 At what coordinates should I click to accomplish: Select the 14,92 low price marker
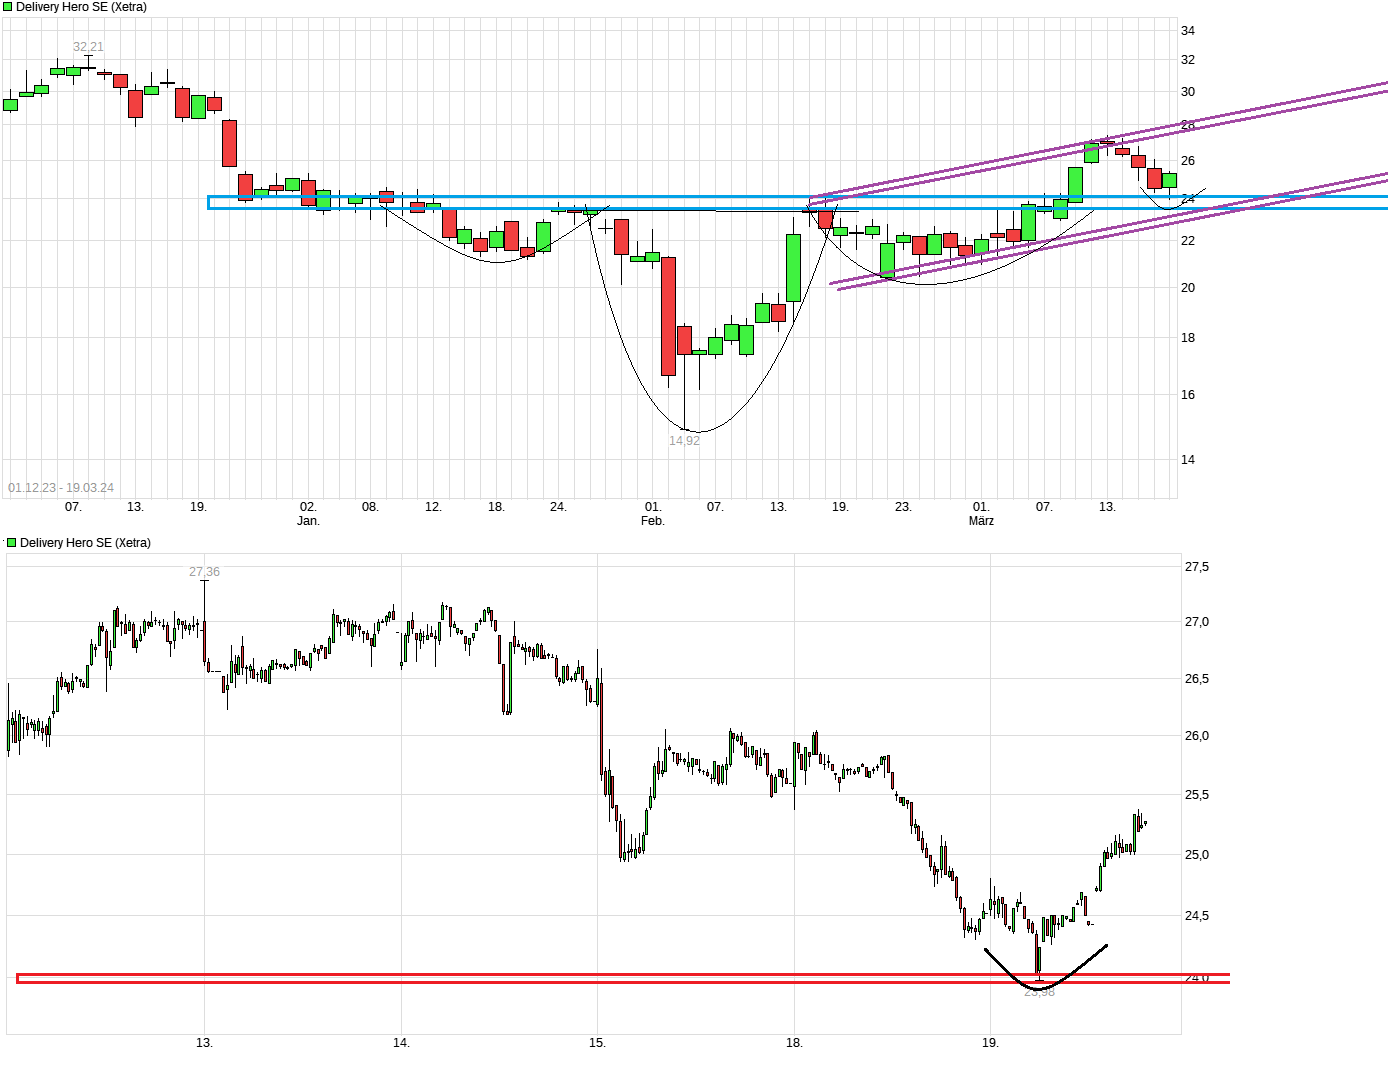coord(684,439)
